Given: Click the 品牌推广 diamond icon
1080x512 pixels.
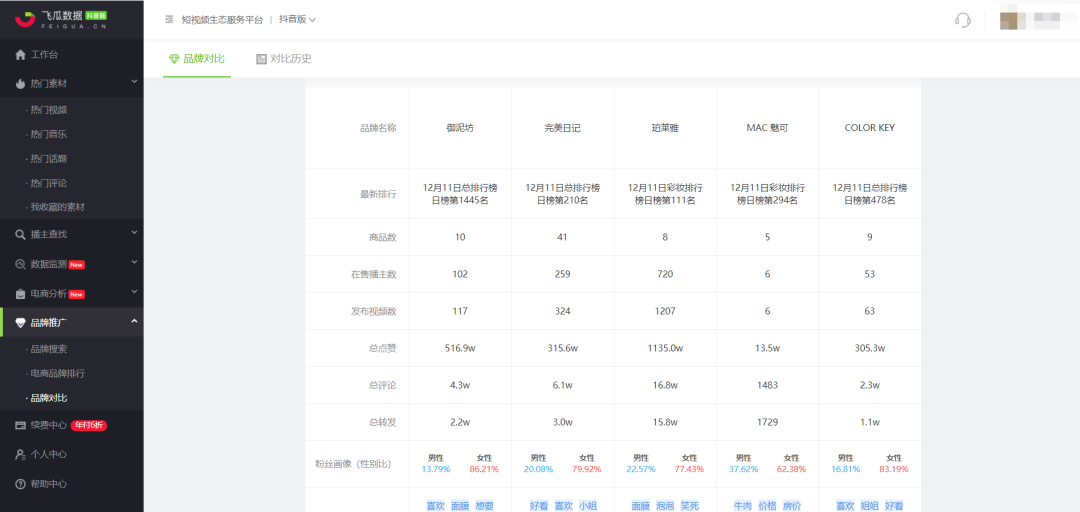Looking at the screenshot, I should 21,322.
